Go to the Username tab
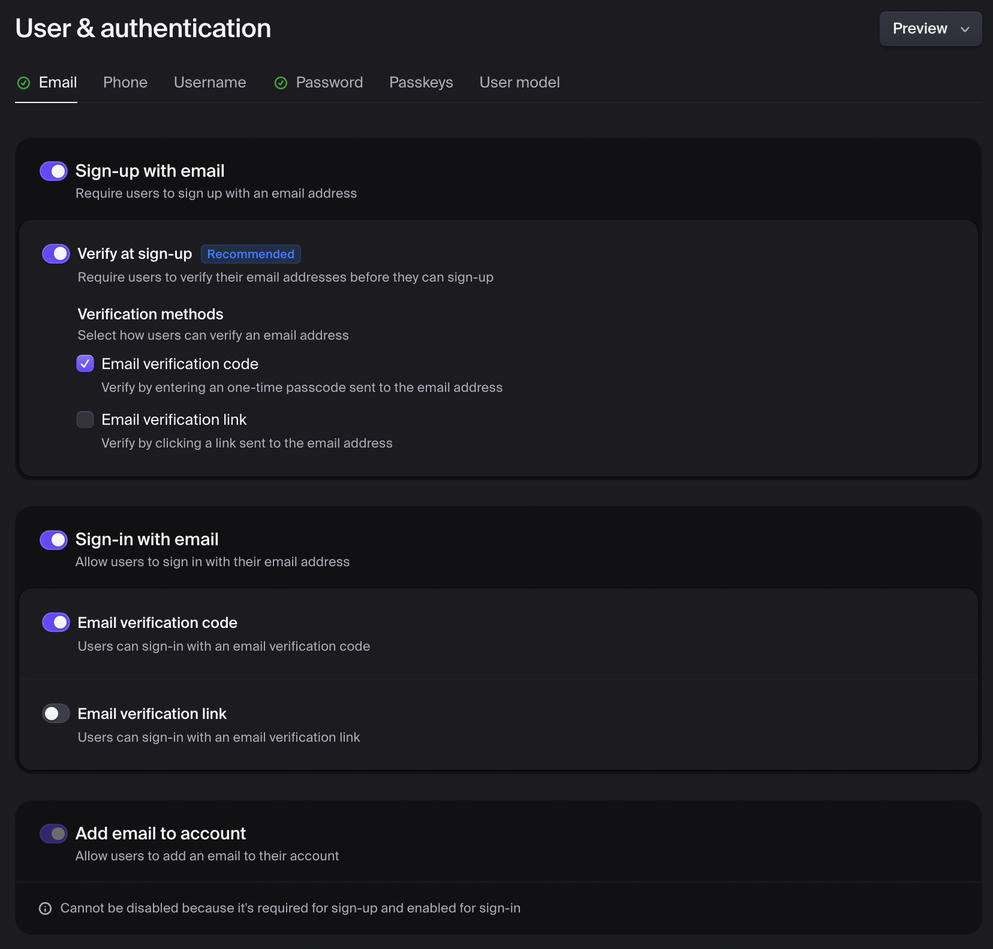 (x=209, y=82)
